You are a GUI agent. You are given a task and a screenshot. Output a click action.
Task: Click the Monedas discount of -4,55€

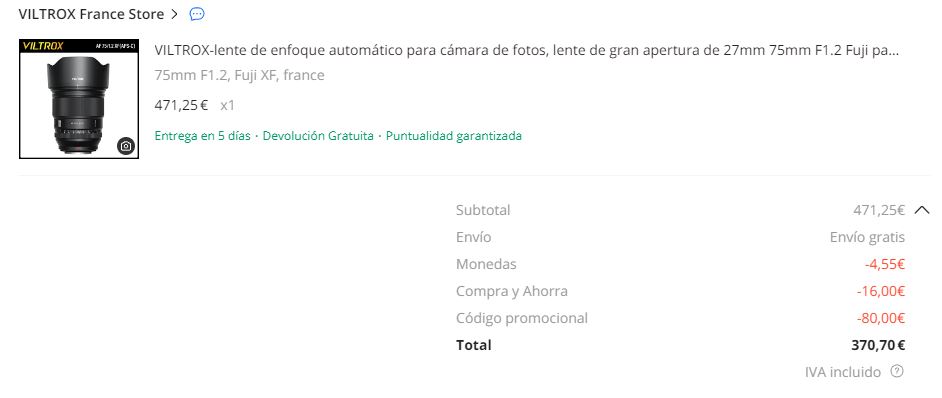tap(884, 264)
